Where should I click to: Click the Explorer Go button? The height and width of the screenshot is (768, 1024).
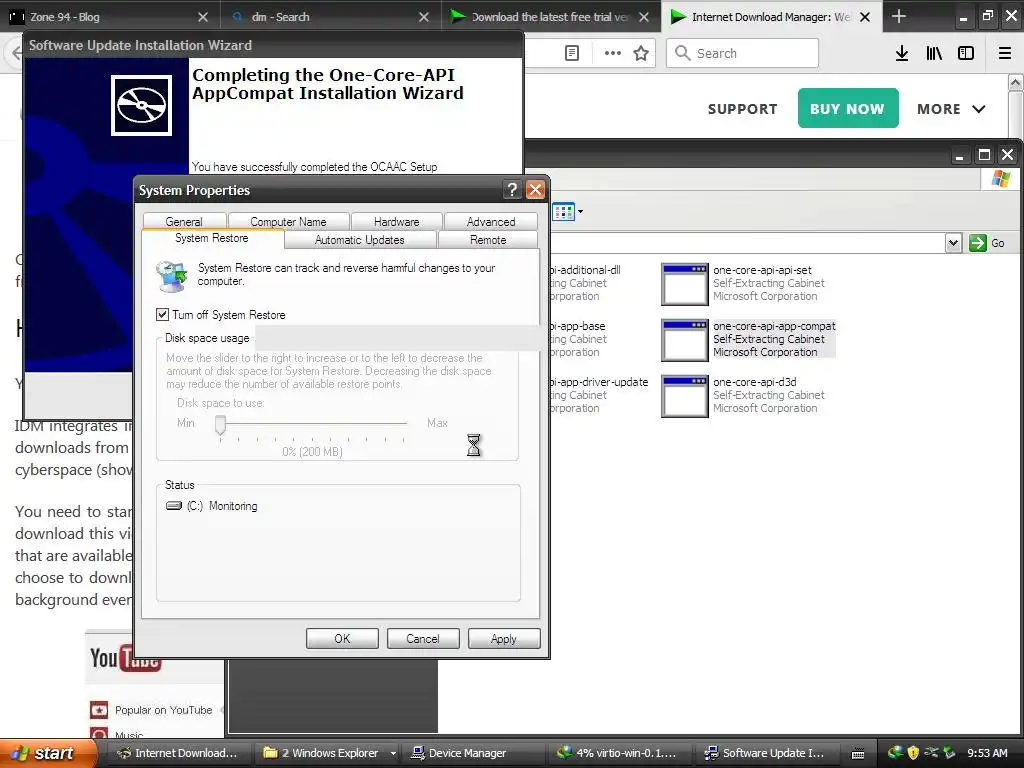point(987,243)
